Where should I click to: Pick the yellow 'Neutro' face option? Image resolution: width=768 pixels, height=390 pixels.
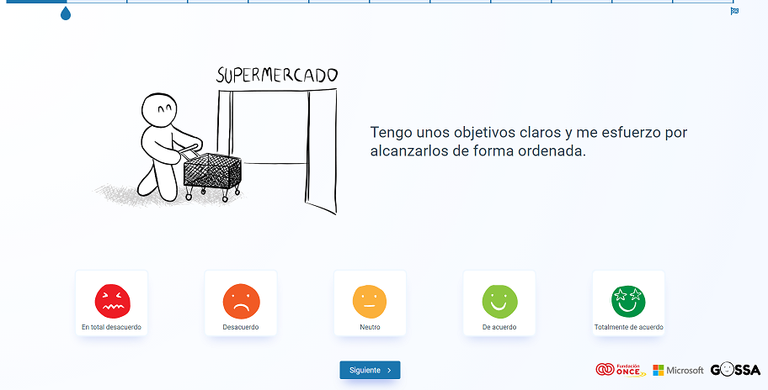point(370,303)
